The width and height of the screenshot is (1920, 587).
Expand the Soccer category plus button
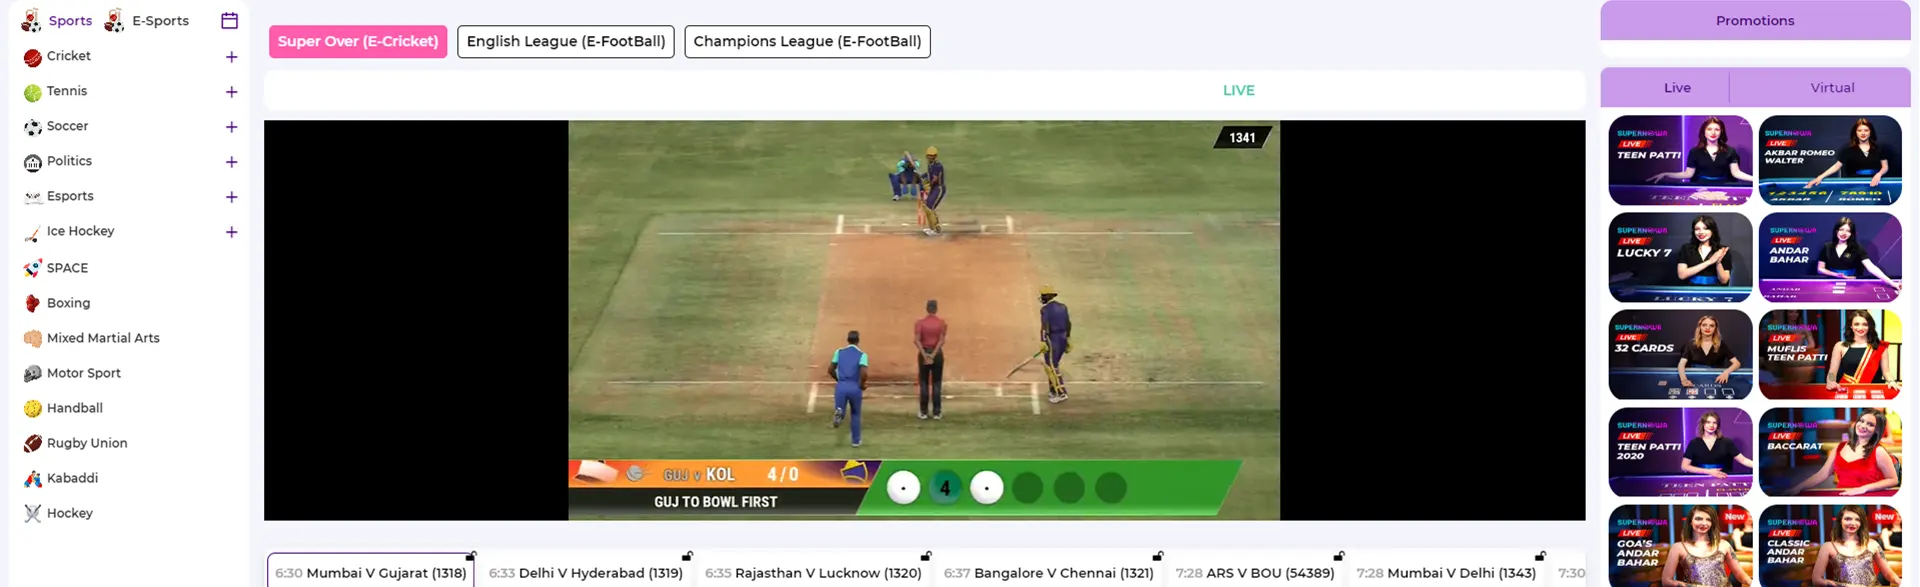(x=231, y=127)
